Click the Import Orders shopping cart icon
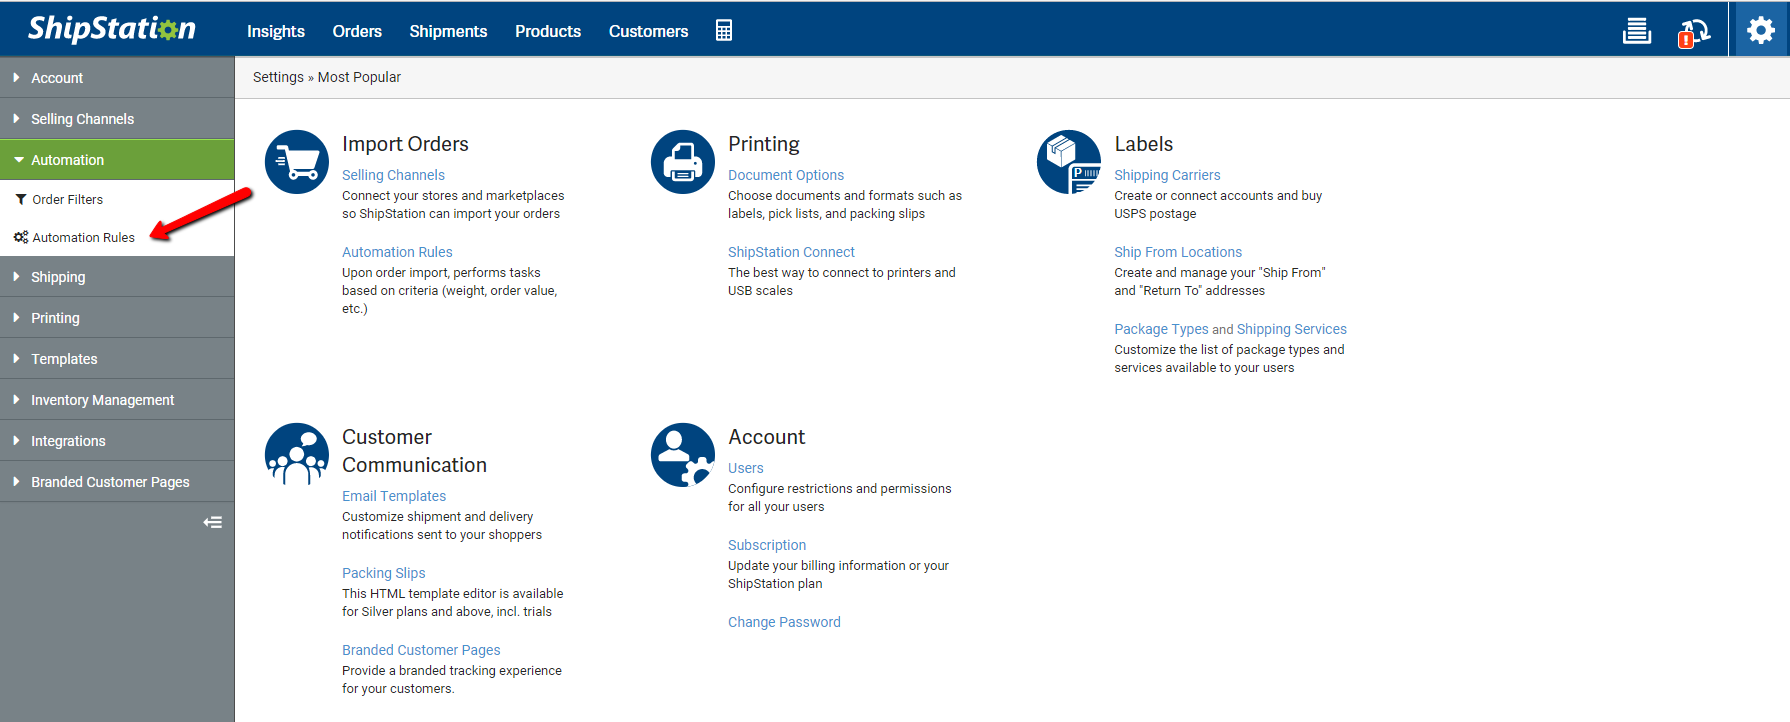This screenshot has width=1790, height=722. pyautogui.click(x=297, y=162)
